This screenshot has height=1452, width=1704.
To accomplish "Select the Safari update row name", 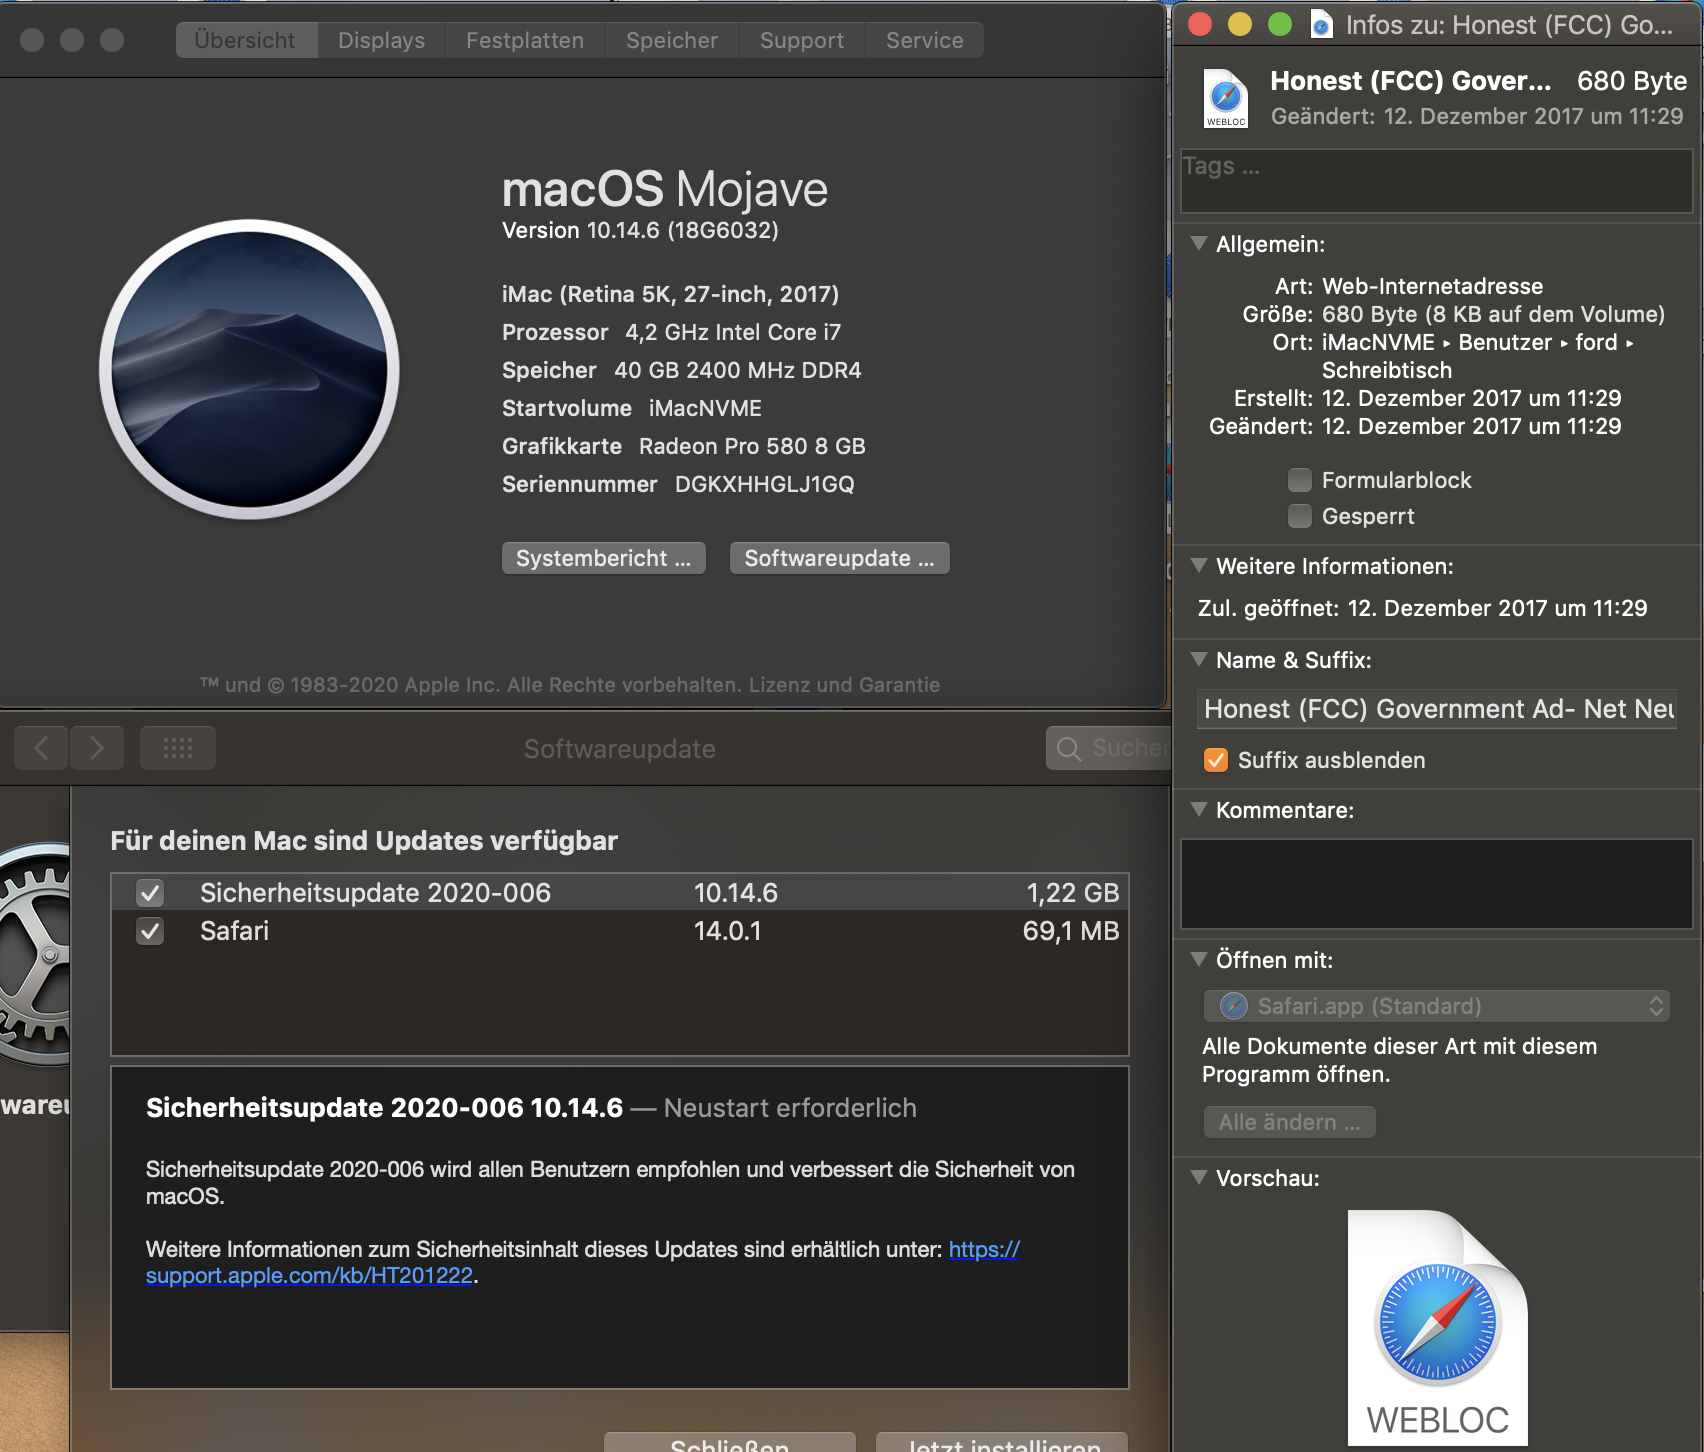I will tap(234, 931).
